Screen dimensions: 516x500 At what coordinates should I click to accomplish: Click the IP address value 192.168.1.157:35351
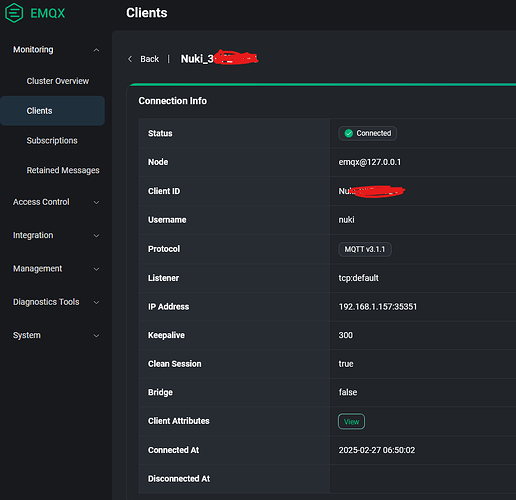pos(378,307)
